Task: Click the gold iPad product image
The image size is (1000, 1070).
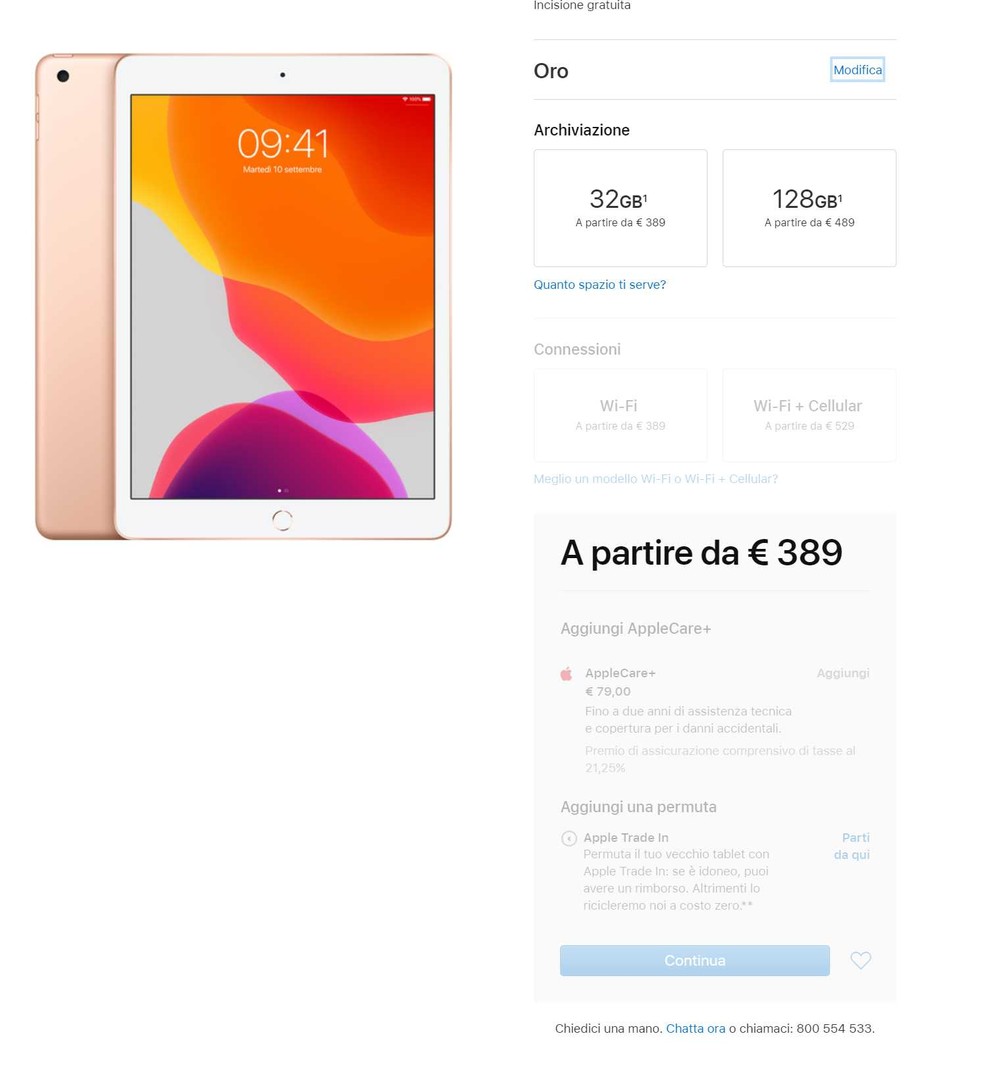Action: [x=244, y=296]
